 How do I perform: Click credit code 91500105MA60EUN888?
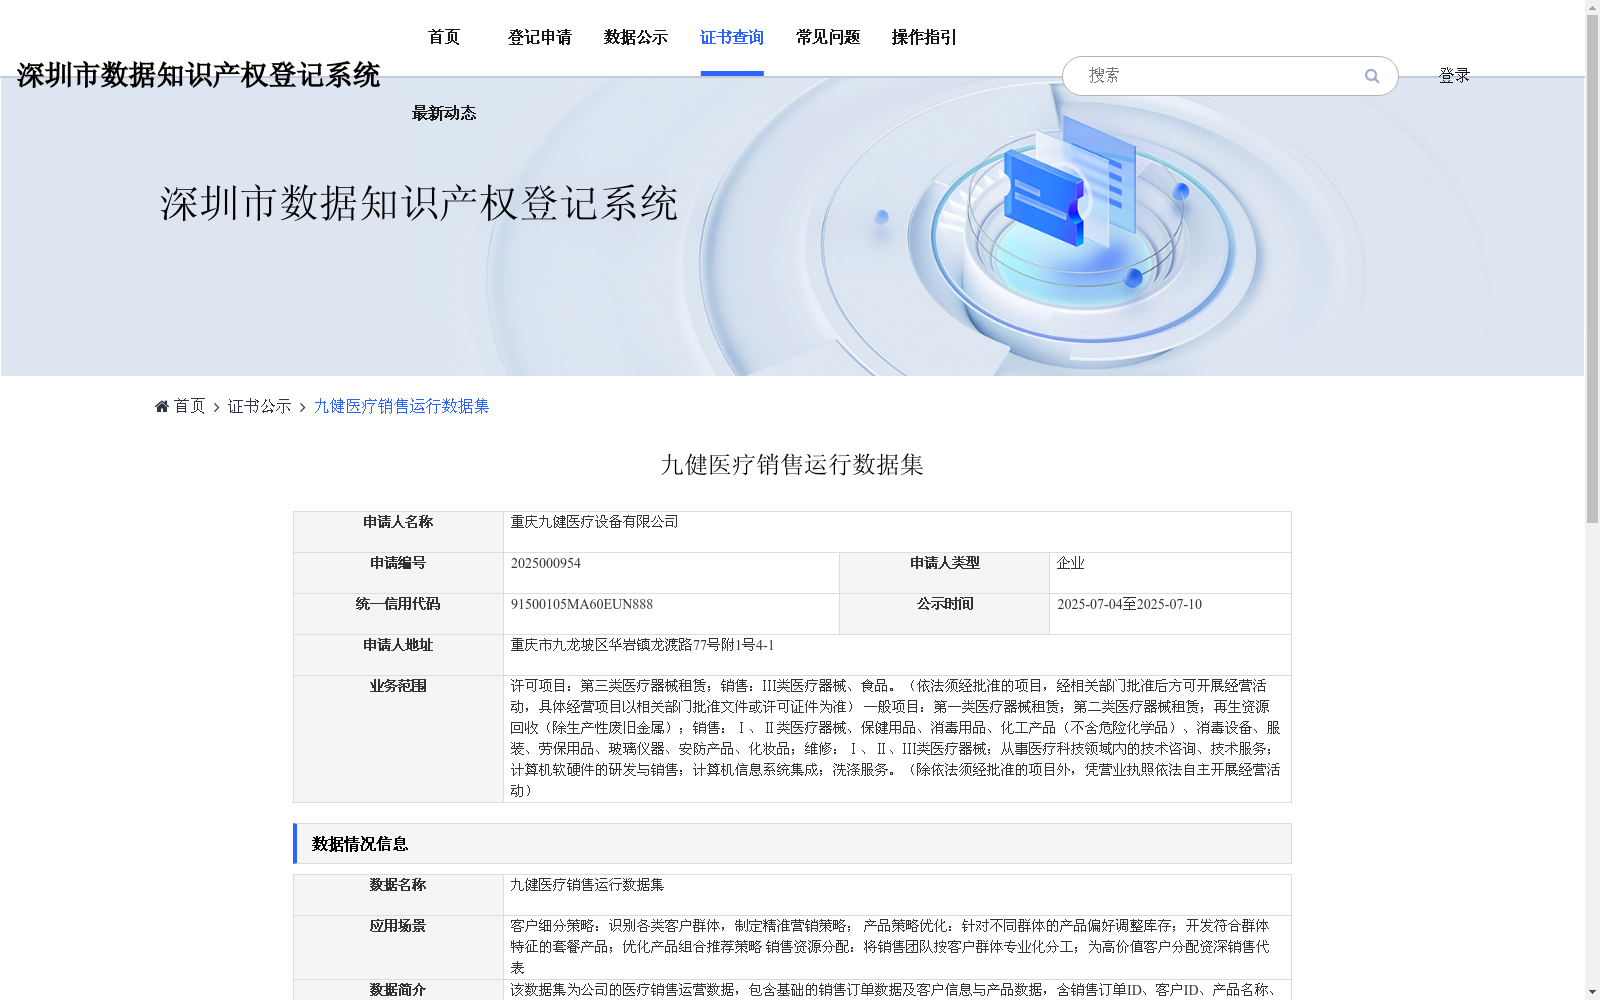582,604
